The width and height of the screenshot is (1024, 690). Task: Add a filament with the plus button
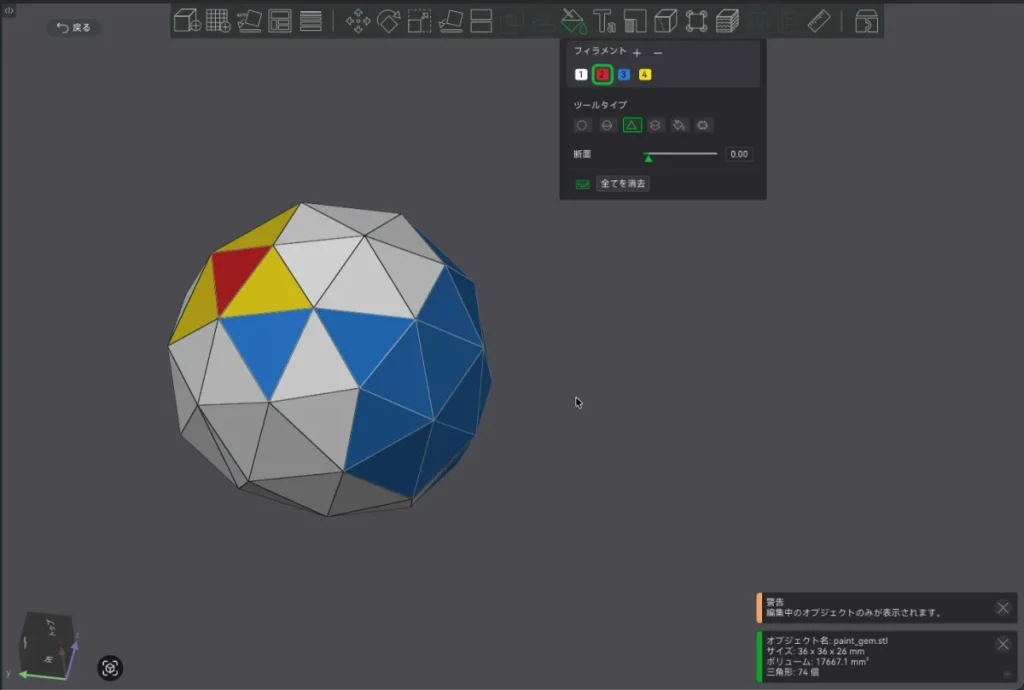pos(637,52)
